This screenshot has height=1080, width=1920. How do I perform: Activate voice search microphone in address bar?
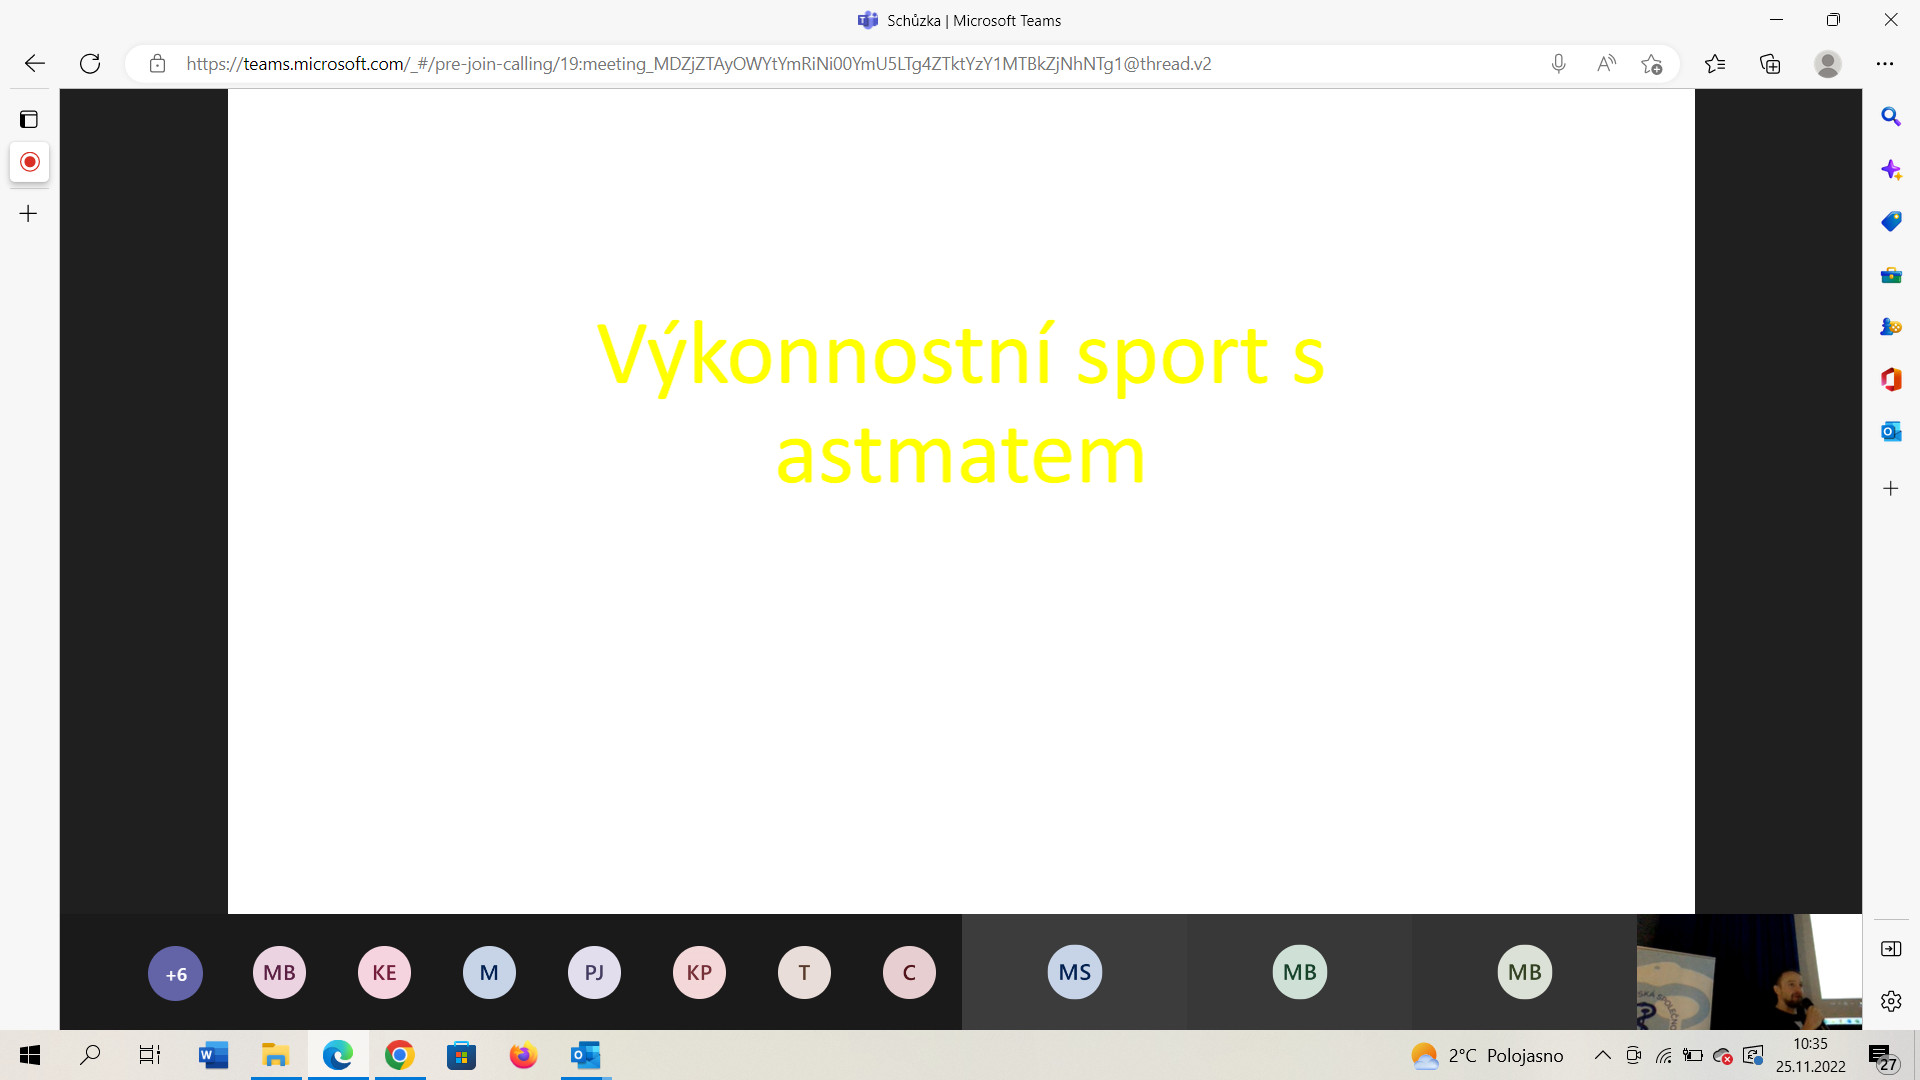[1558, 64]
